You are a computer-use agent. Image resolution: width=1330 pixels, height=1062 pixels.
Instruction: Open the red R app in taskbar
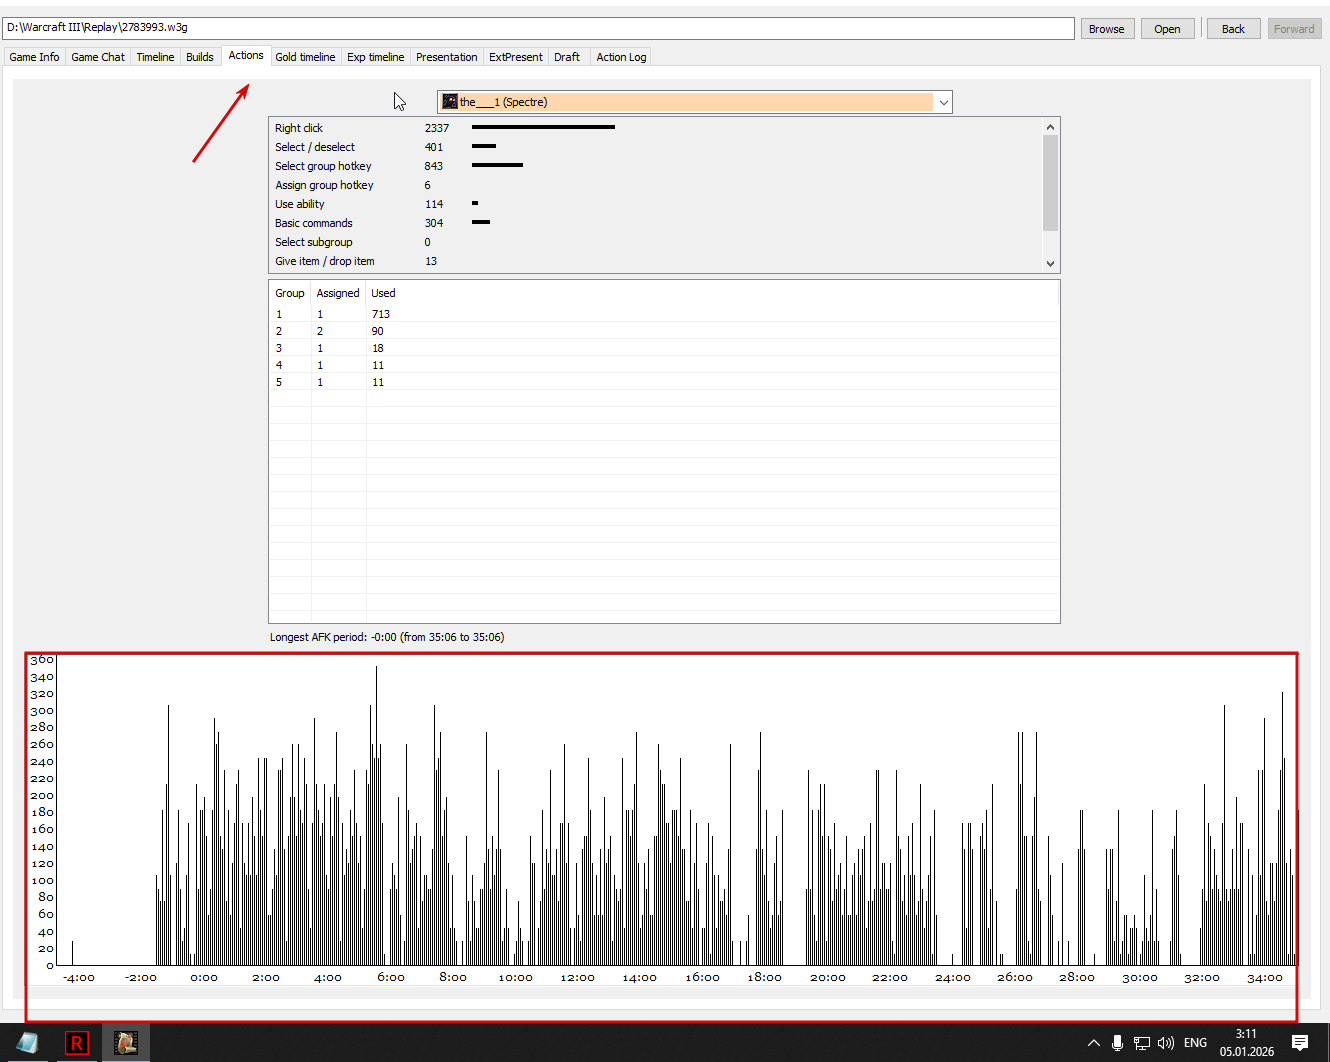(x=76, y=1043)
